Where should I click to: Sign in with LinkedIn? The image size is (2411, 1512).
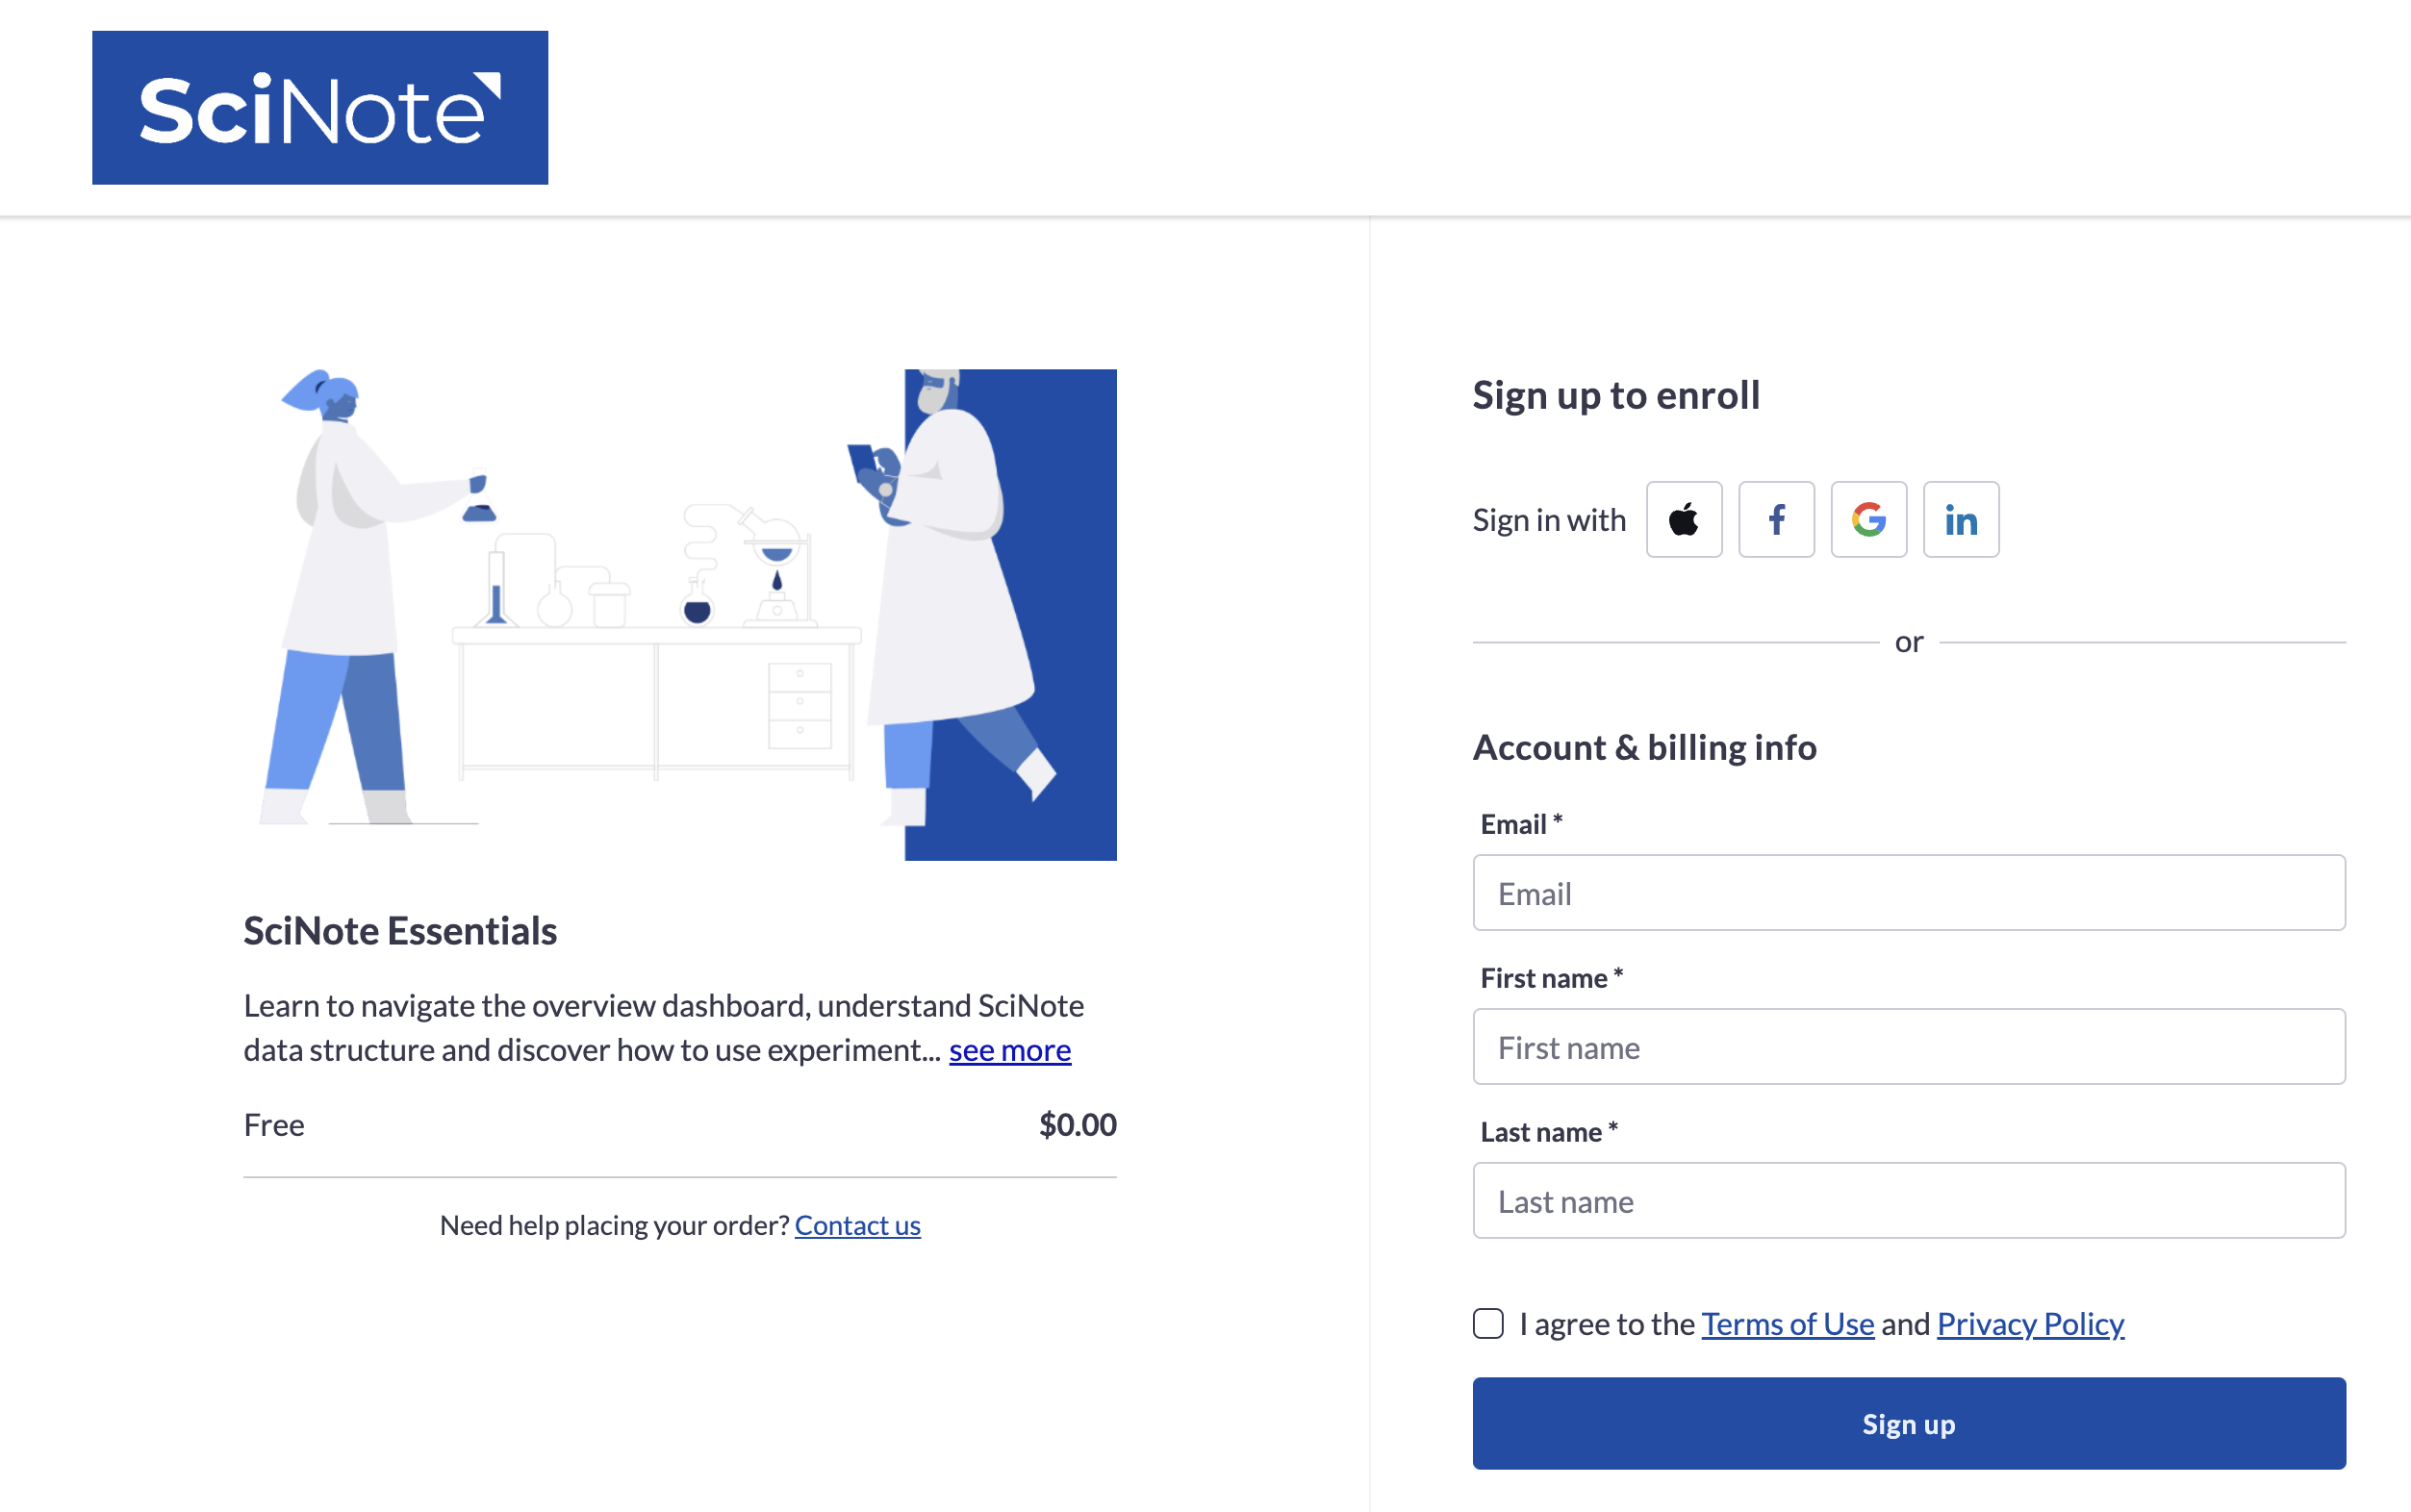(x=1961, y=520)
